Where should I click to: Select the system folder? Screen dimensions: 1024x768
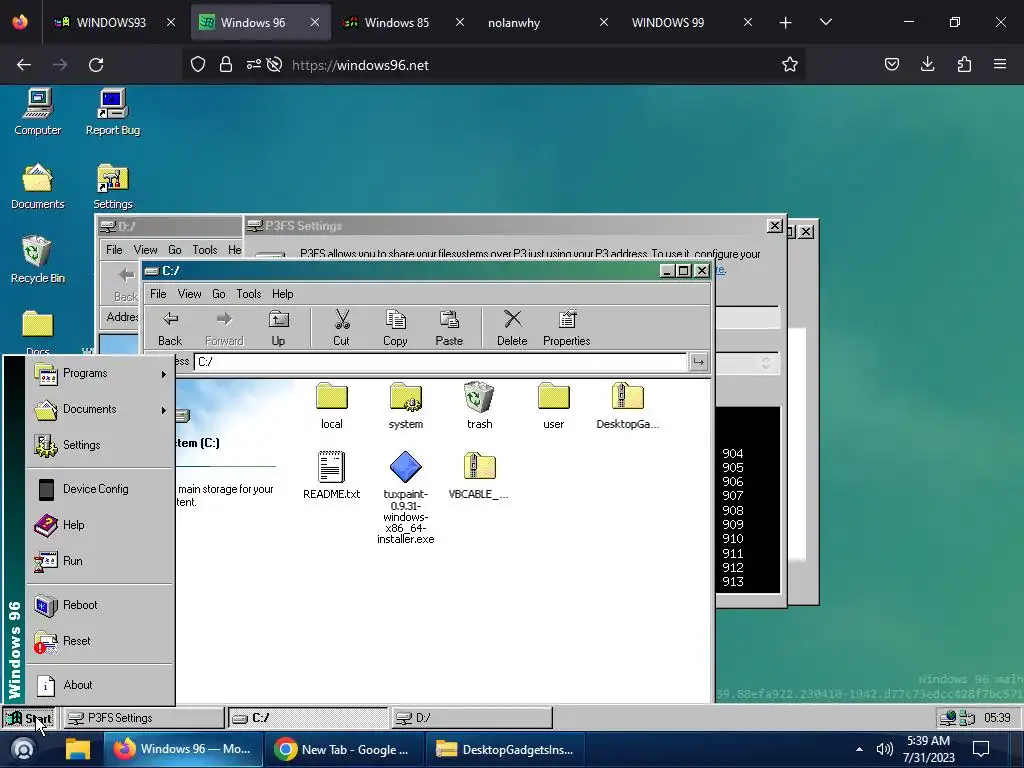[406, 406]
